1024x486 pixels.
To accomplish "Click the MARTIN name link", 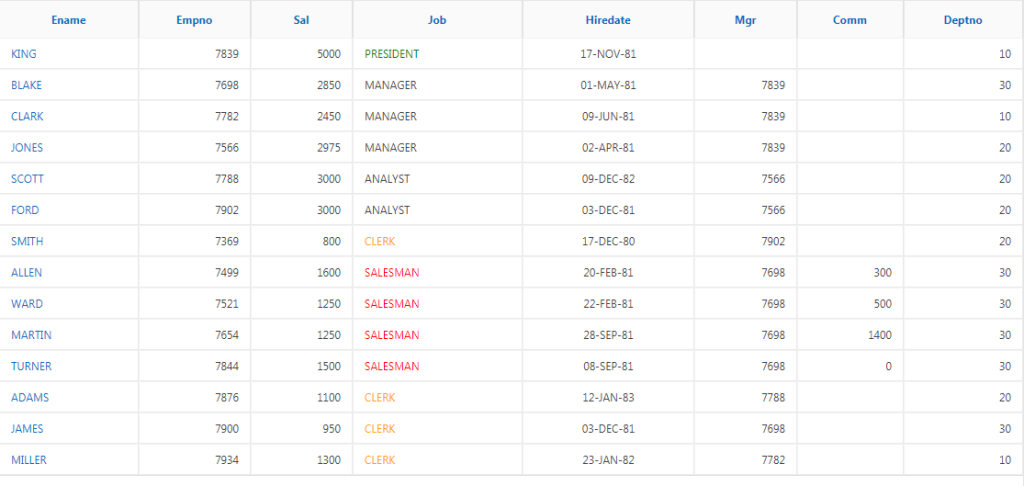I will [x=31, y=335].
